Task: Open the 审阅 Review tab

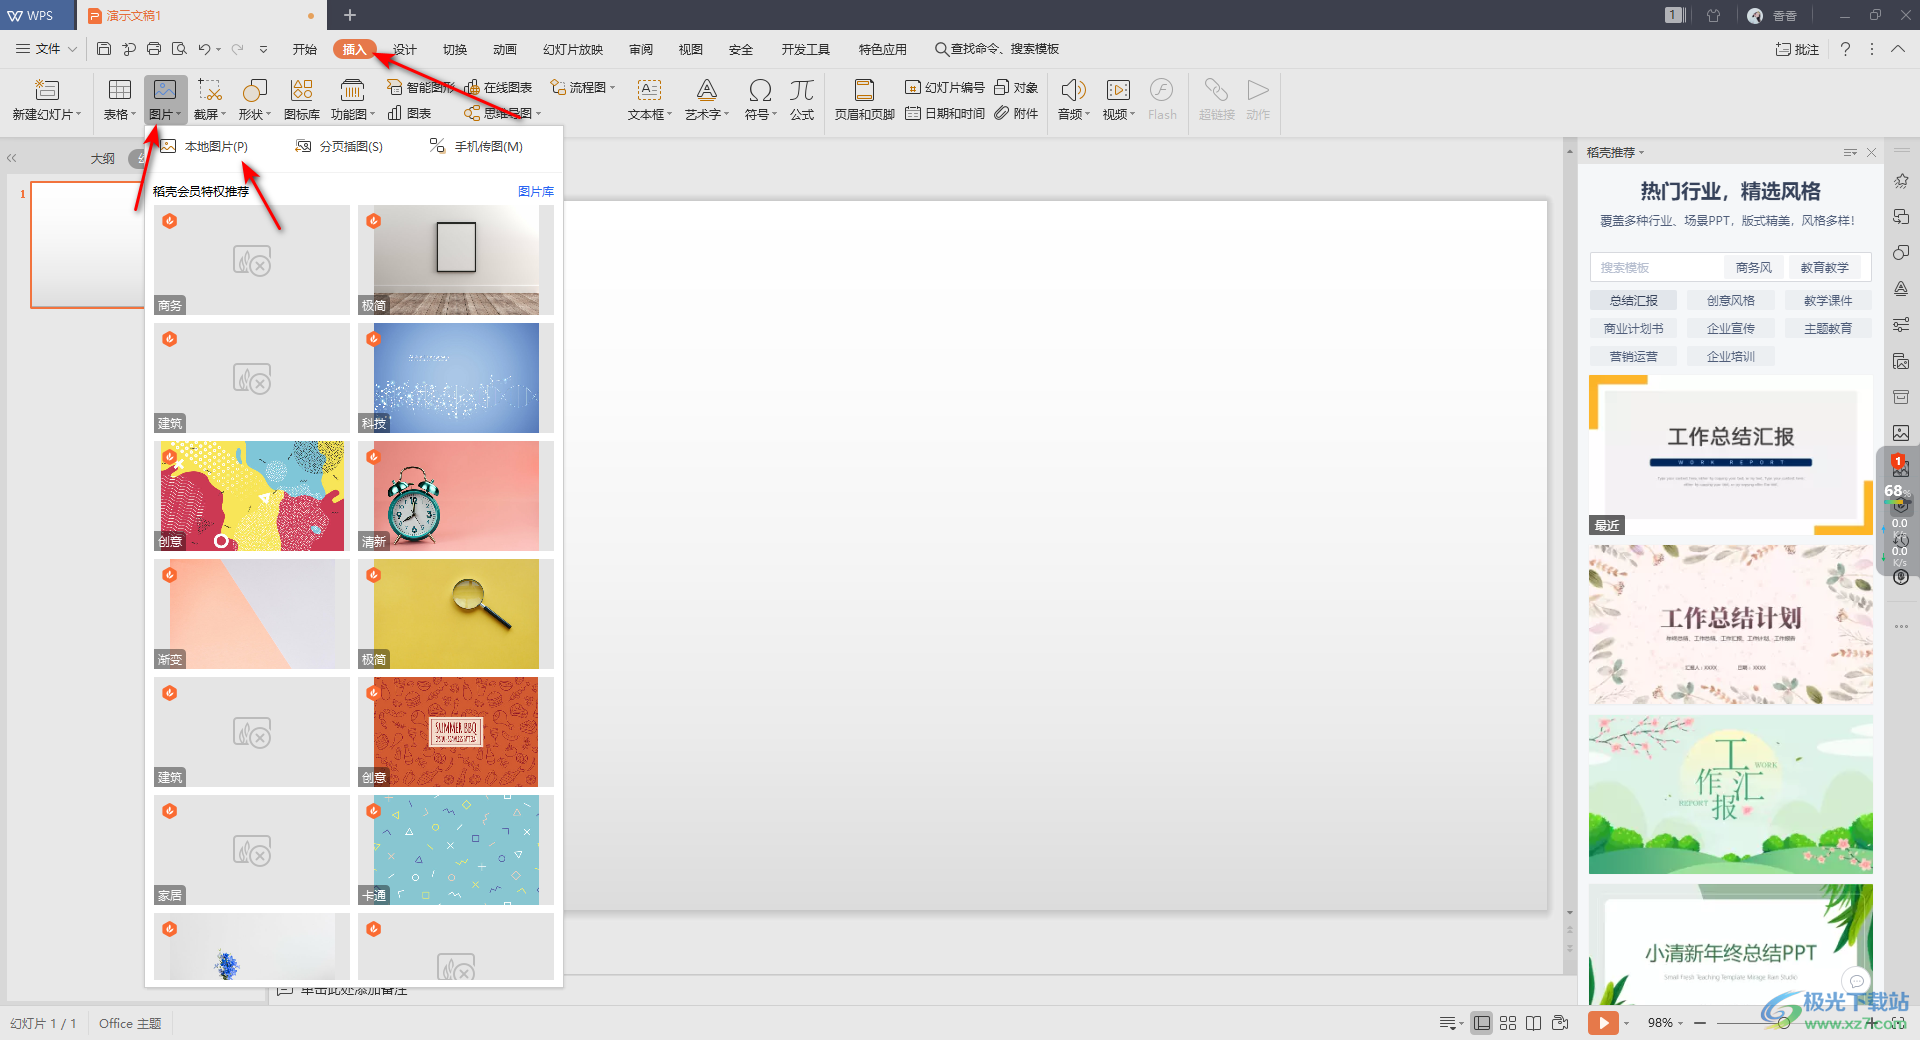Action: (641, 49)
